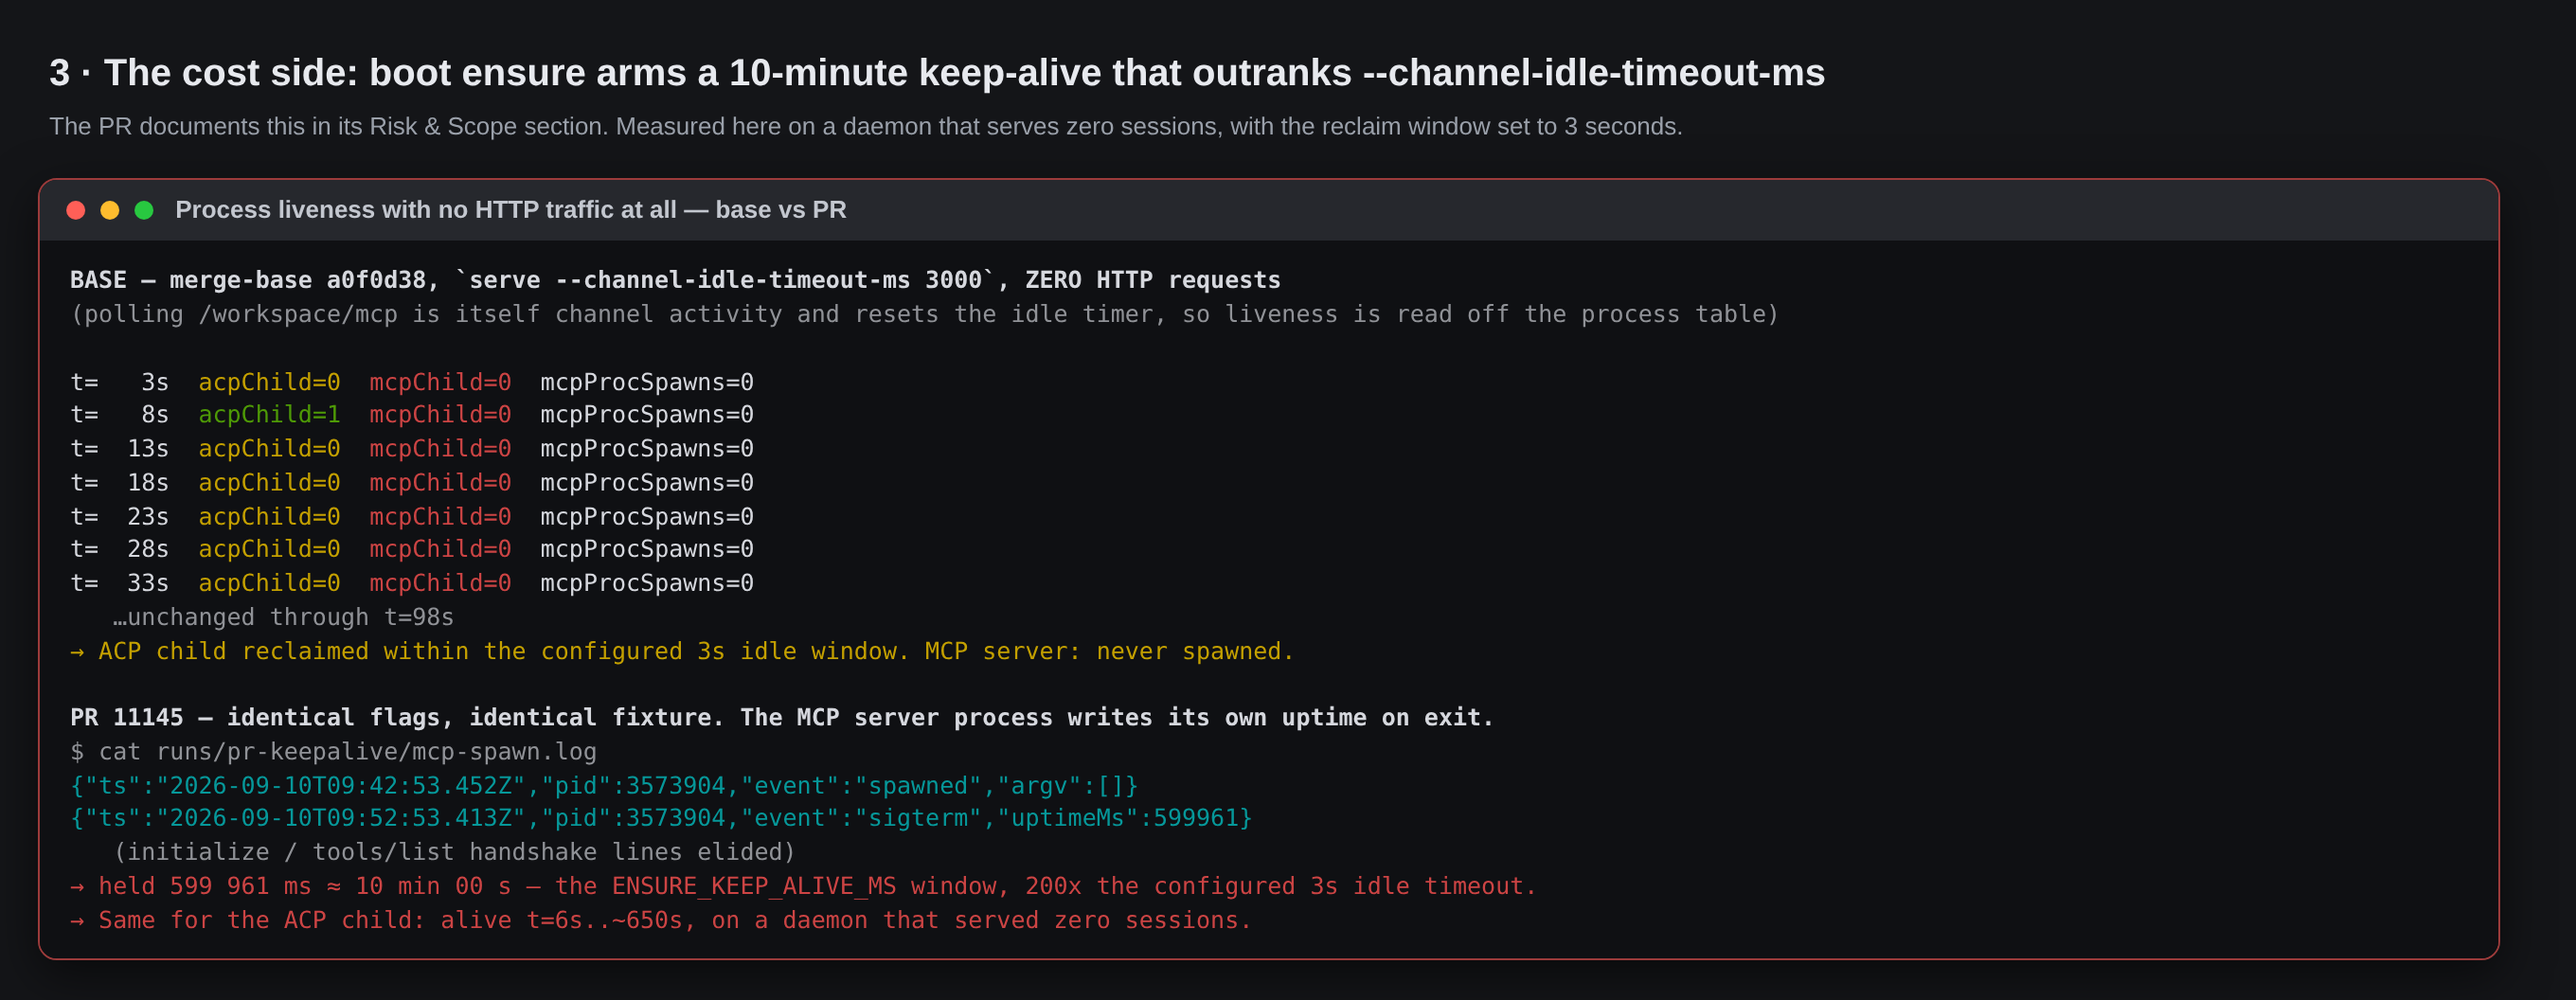Viewport: 2576px width, 1000px height.
Task: Click the JSON 'spawned' event log line
Action: [x=604, y=785]
